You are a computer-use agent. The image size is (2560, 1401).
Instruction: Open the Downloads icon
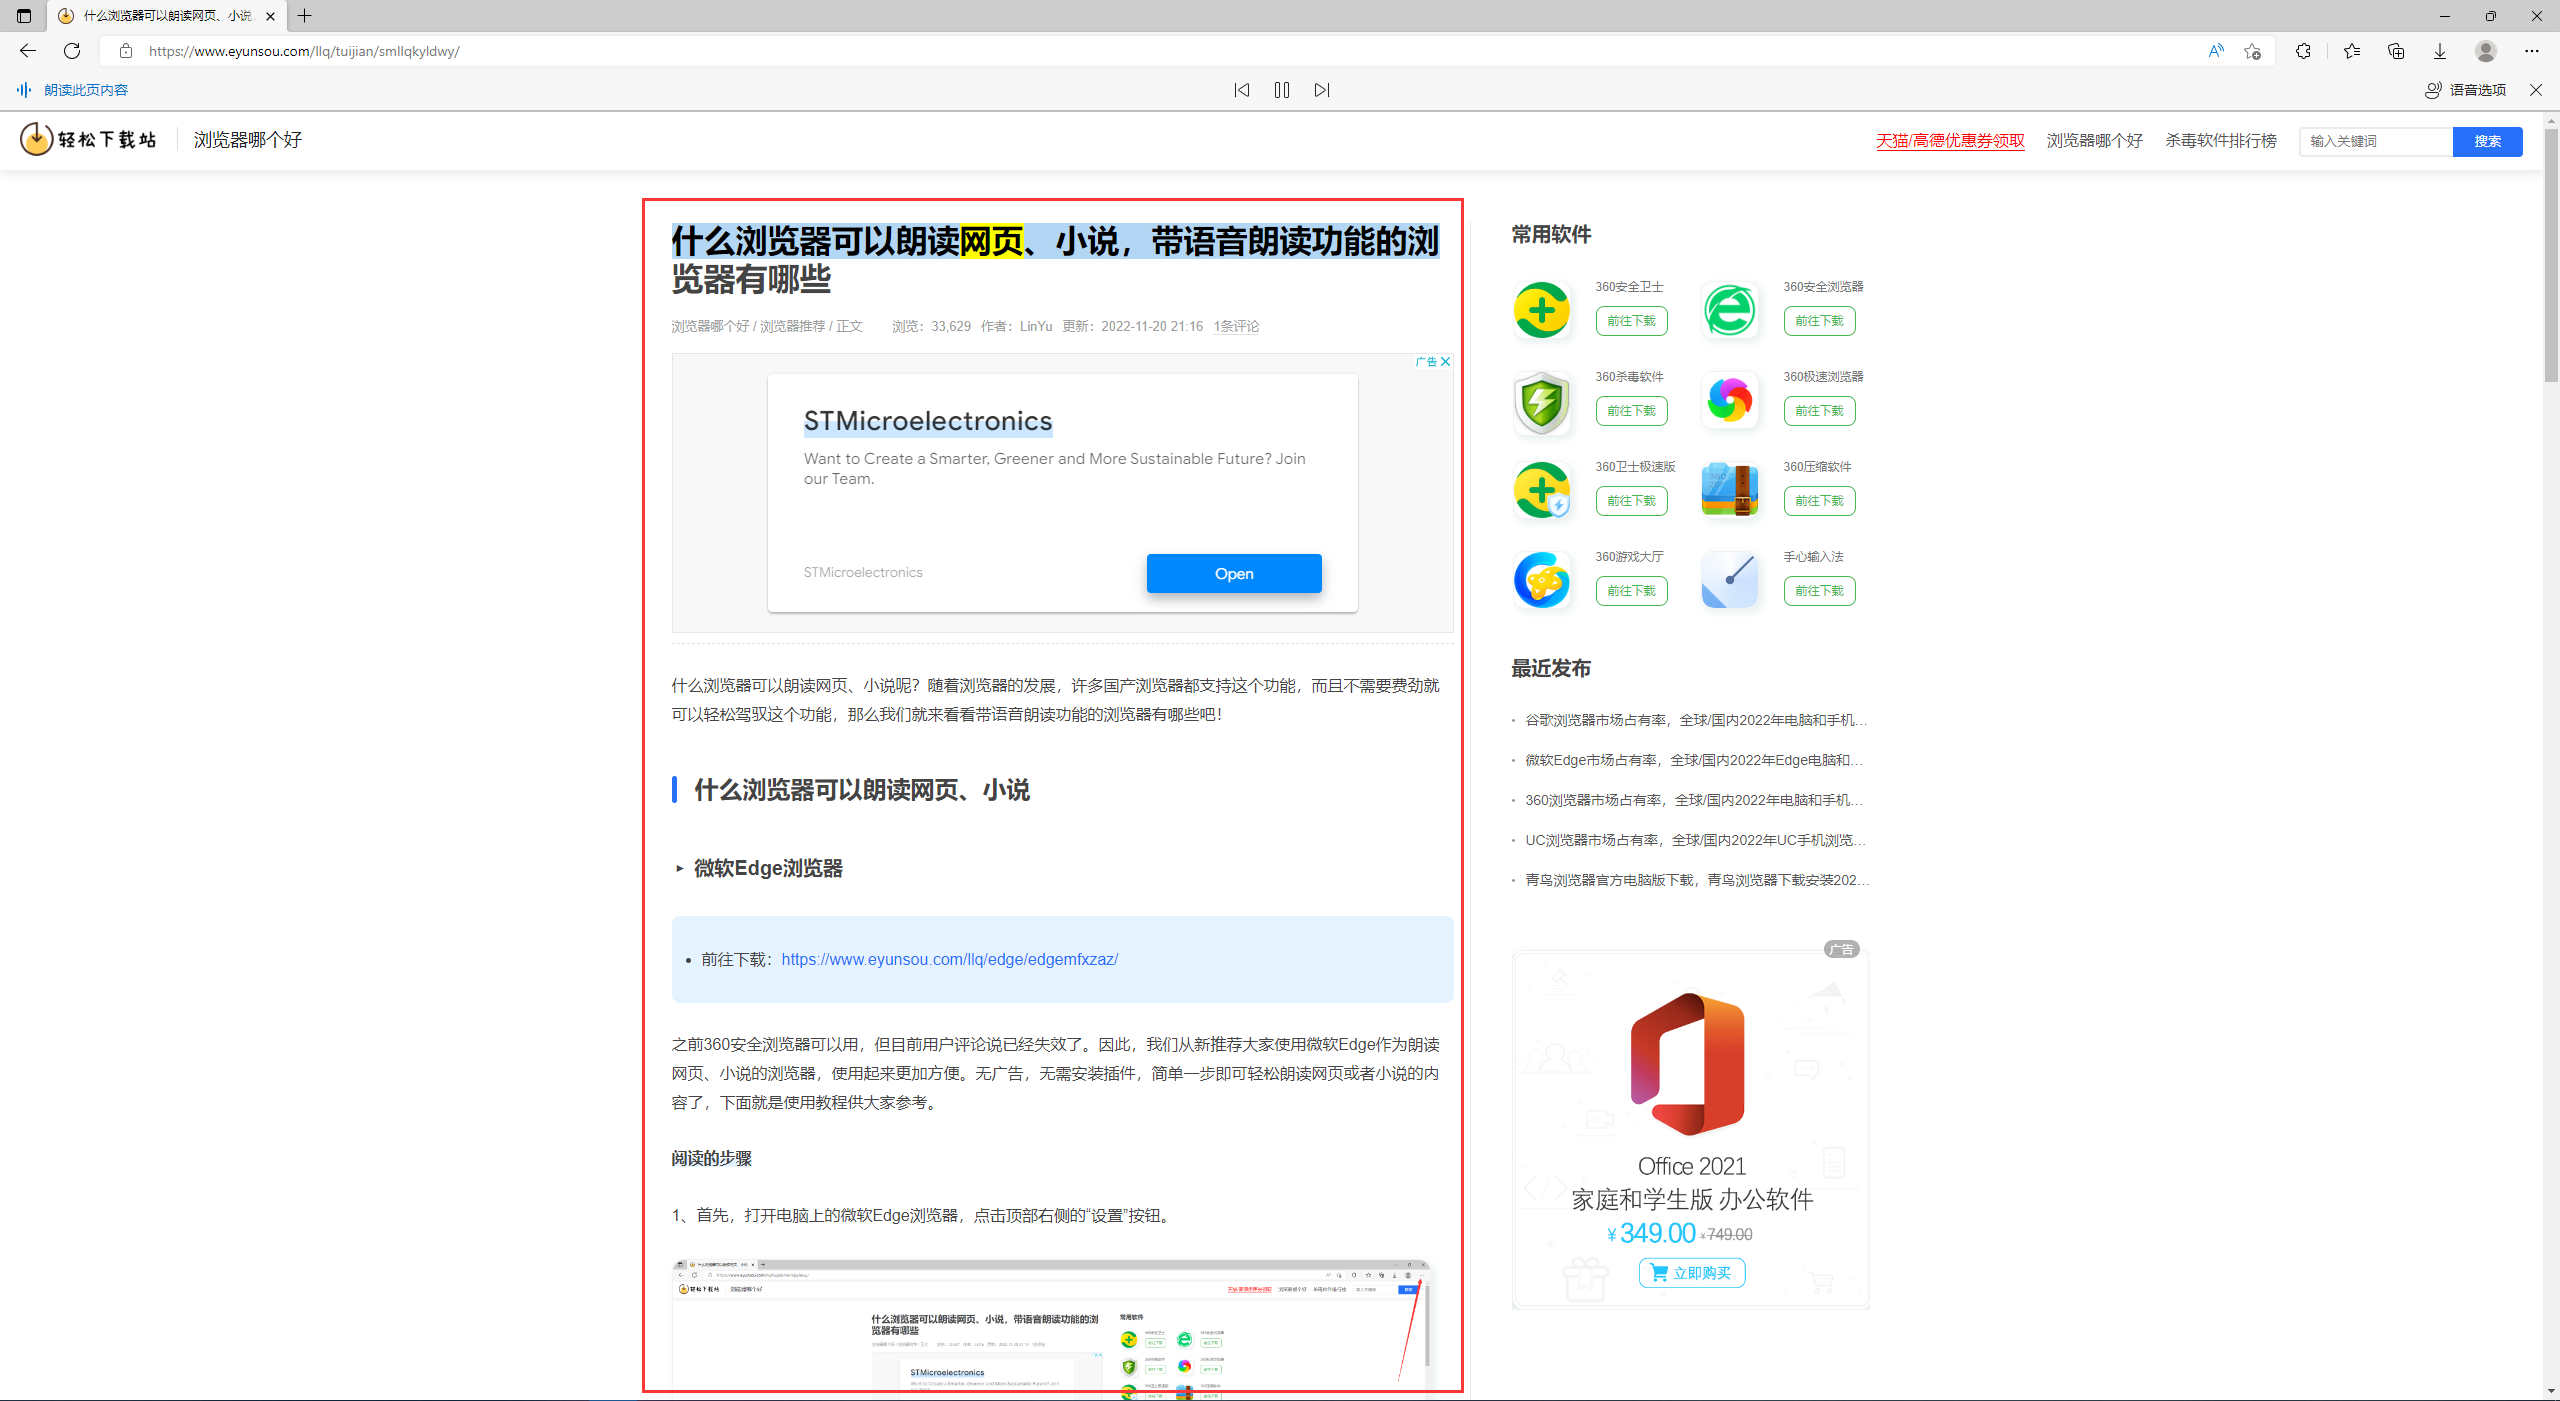tap(2440, 51)
